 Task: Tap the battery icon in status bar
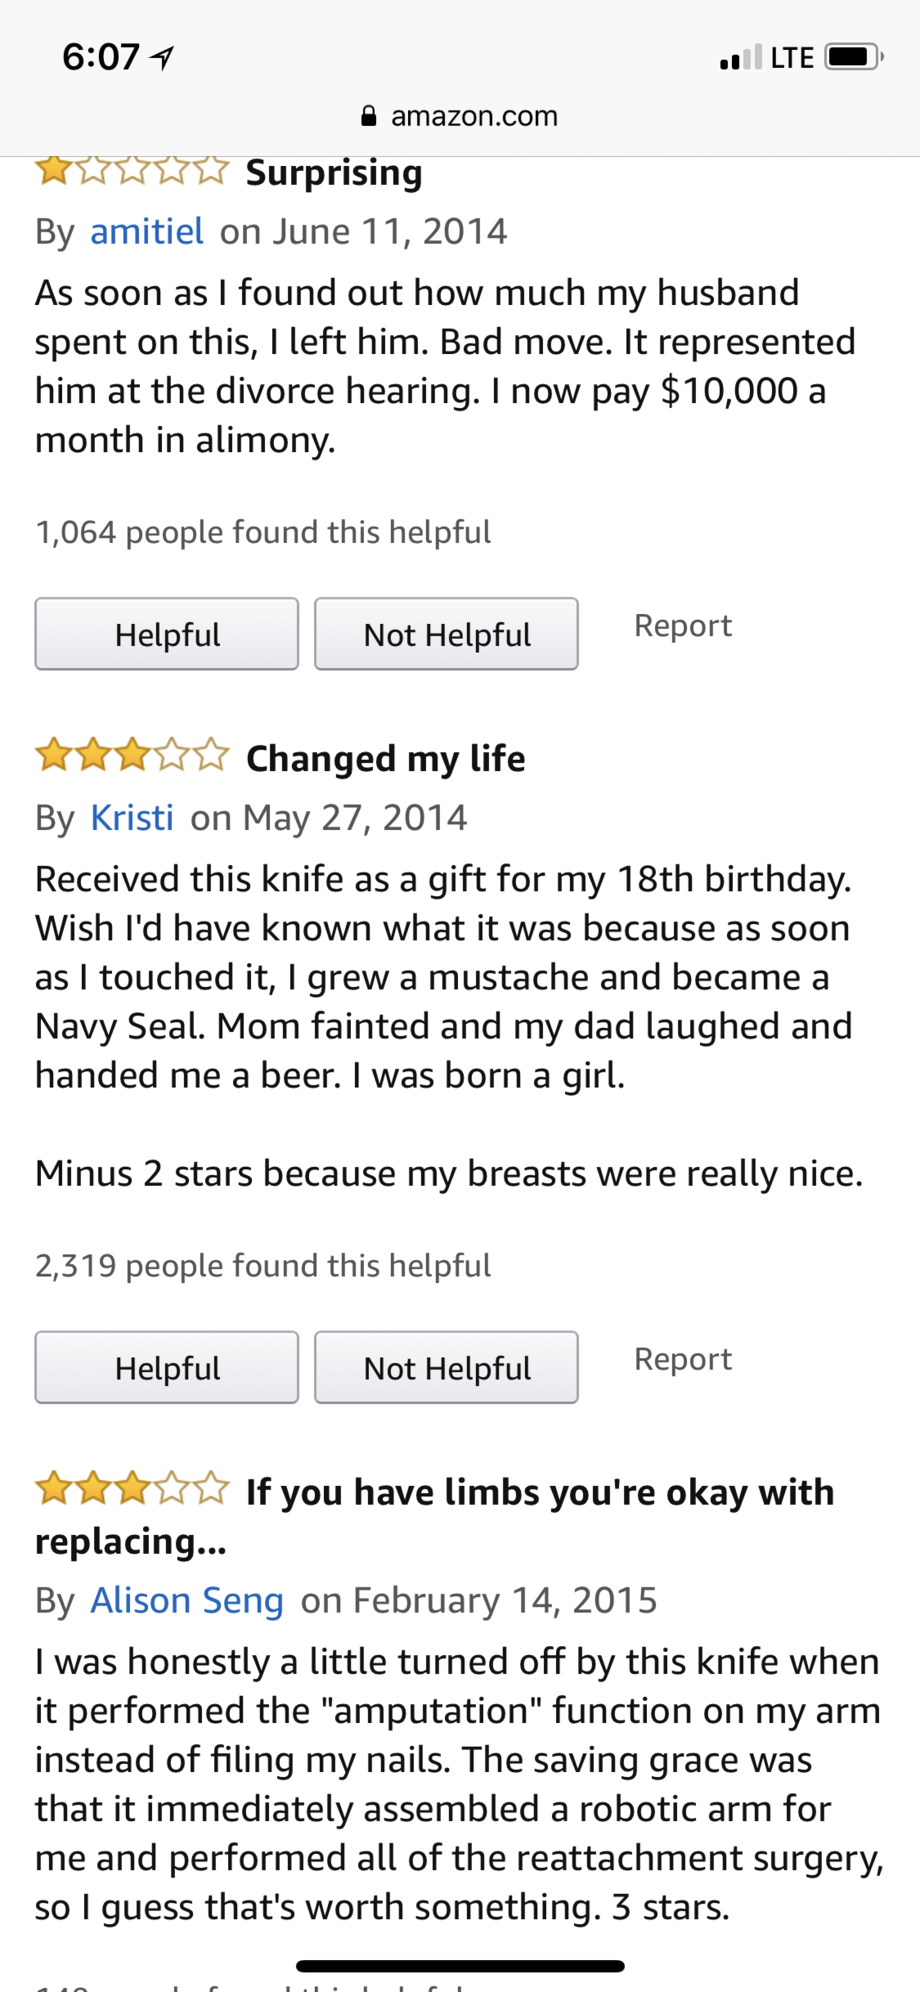pos(852,57)
